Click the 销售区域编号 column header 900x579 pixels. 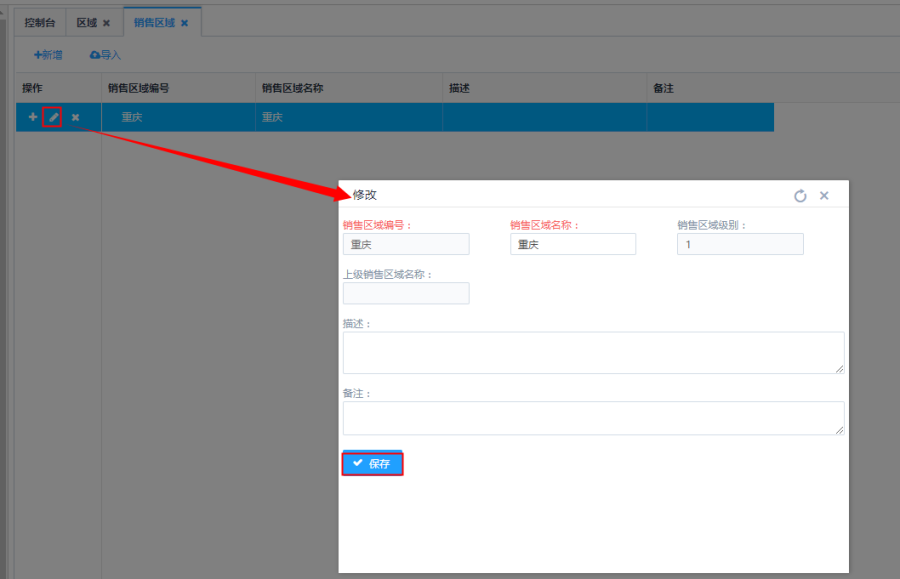click(x=138, y=88)
